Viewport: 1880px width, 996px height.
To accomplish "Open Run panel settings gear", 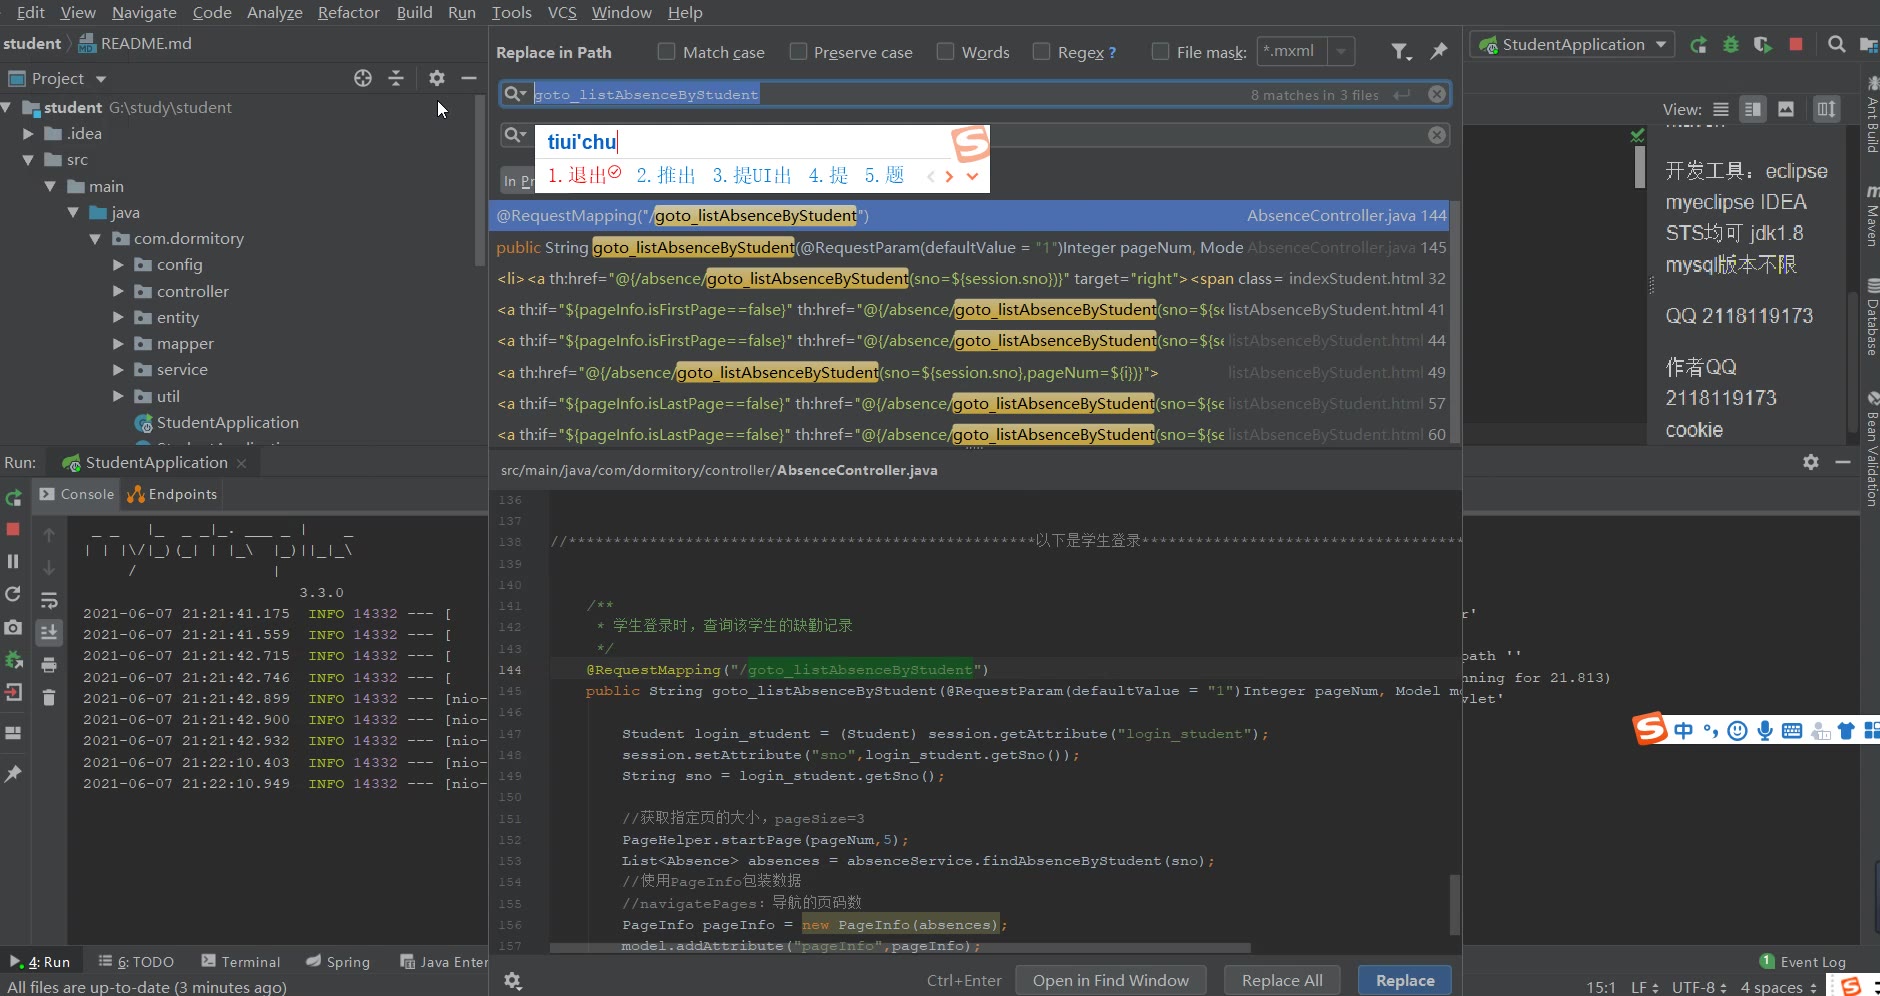I will click(1811, 462).
